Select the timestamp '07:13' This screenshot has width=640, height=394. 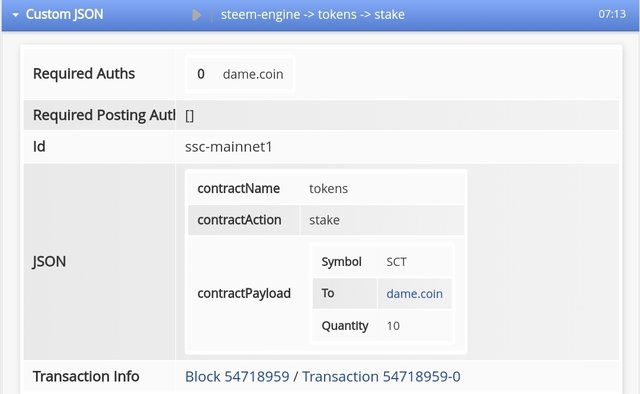coord(612,14)
